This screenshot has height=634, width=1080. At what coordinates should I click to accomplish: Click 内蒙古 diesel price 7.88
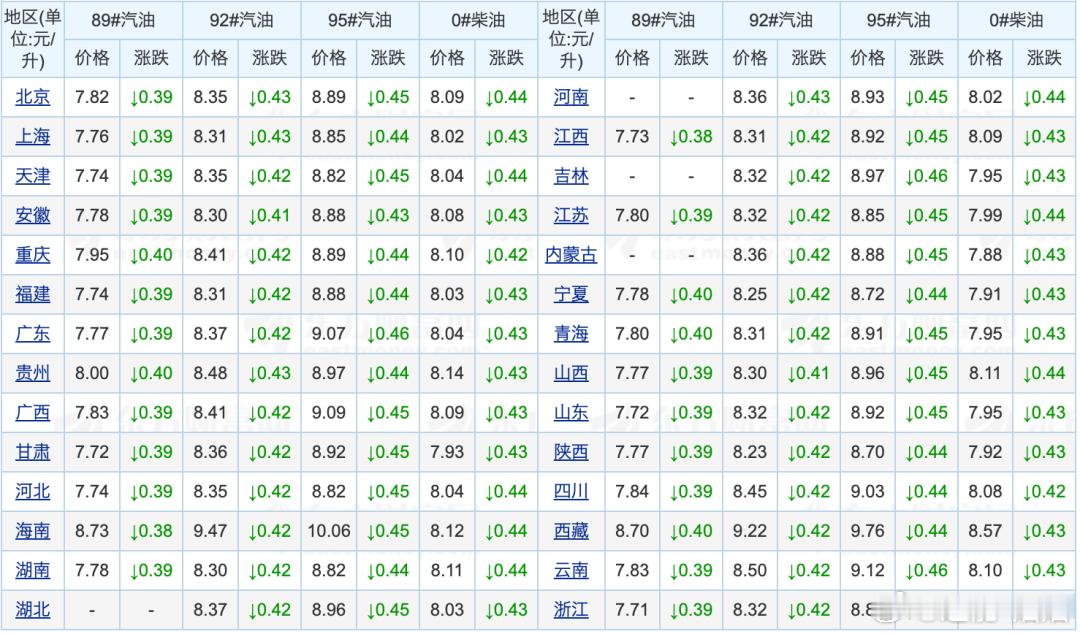pyautogui.click(x=985, y=255)
